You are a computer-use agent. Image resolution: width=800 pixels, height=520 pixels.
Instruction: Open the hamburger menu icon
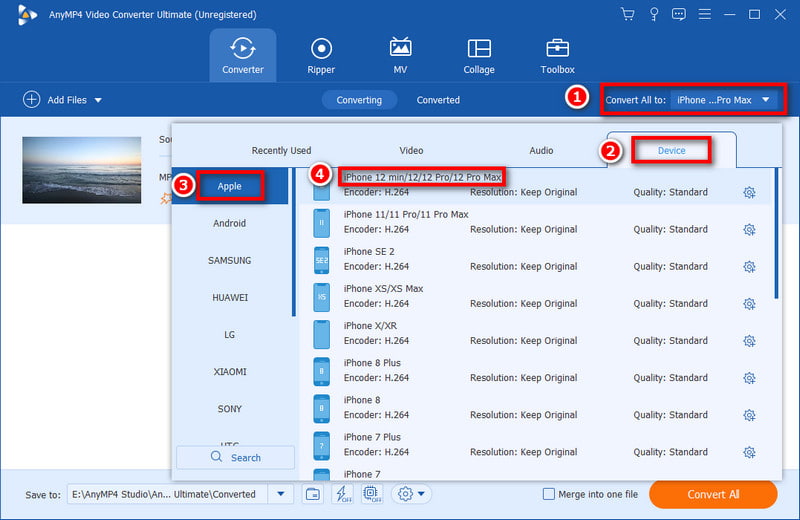pos(705,14)
